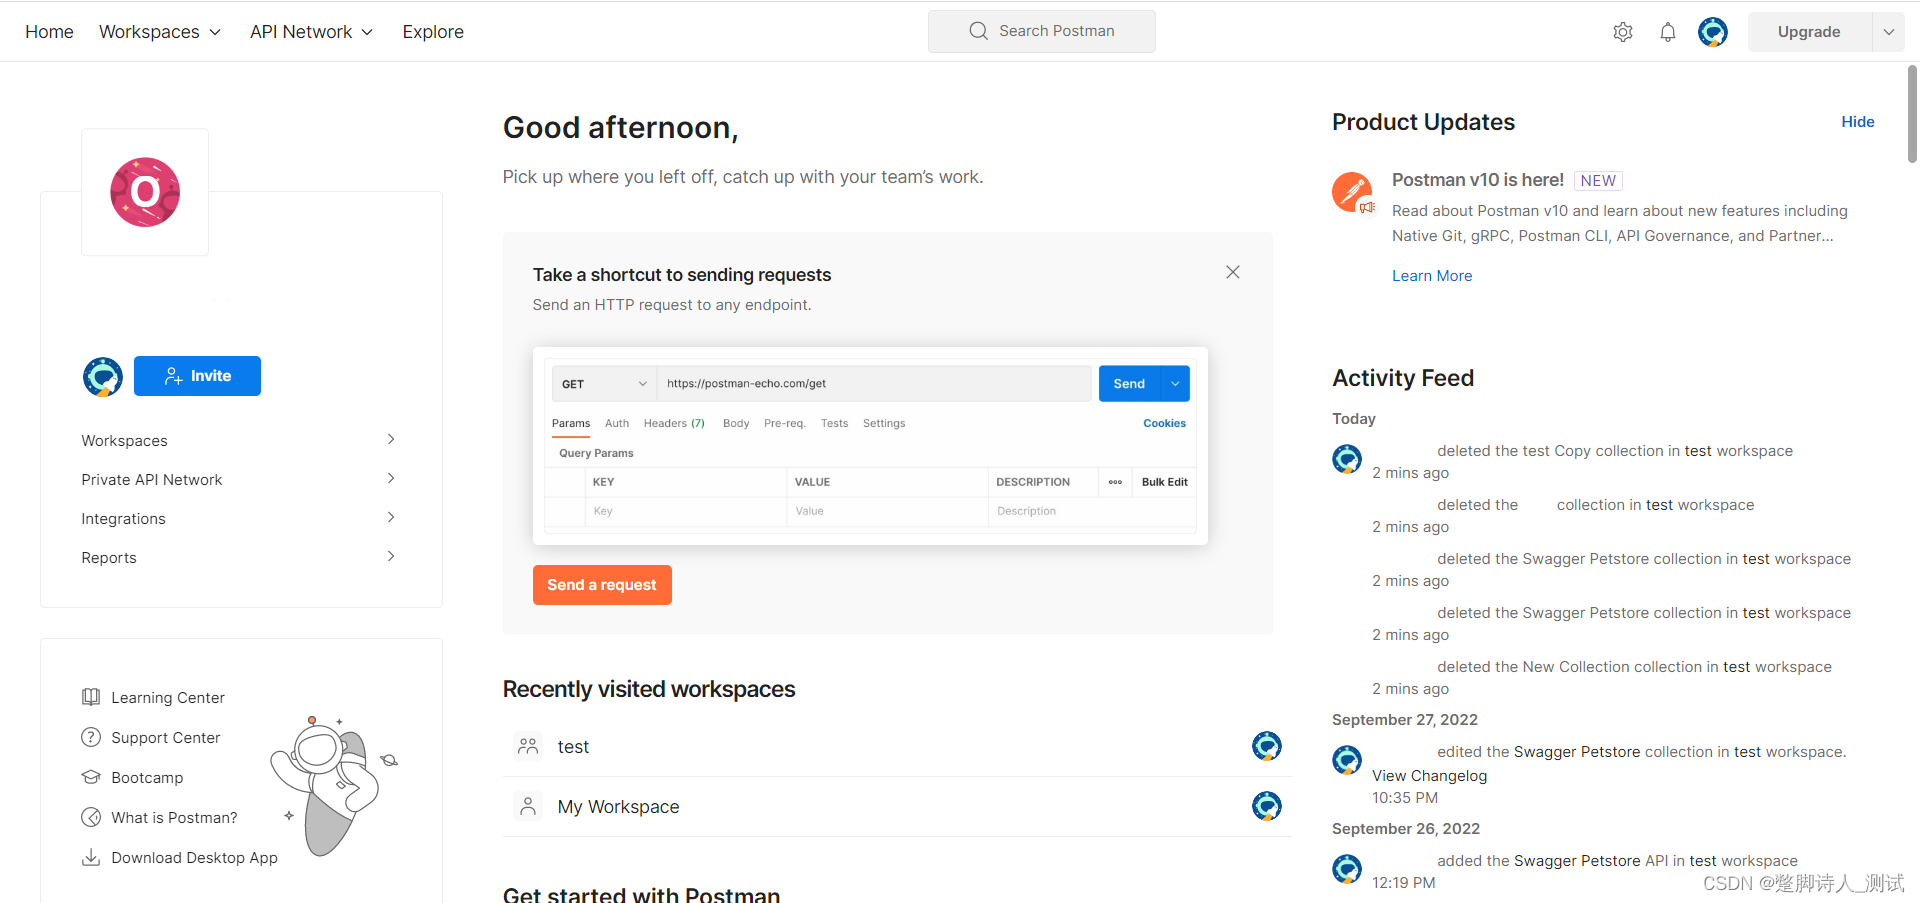Click the right-side page scrollbar
The width and height of the screenshot is (1920, 903).
coord(1911,115)
